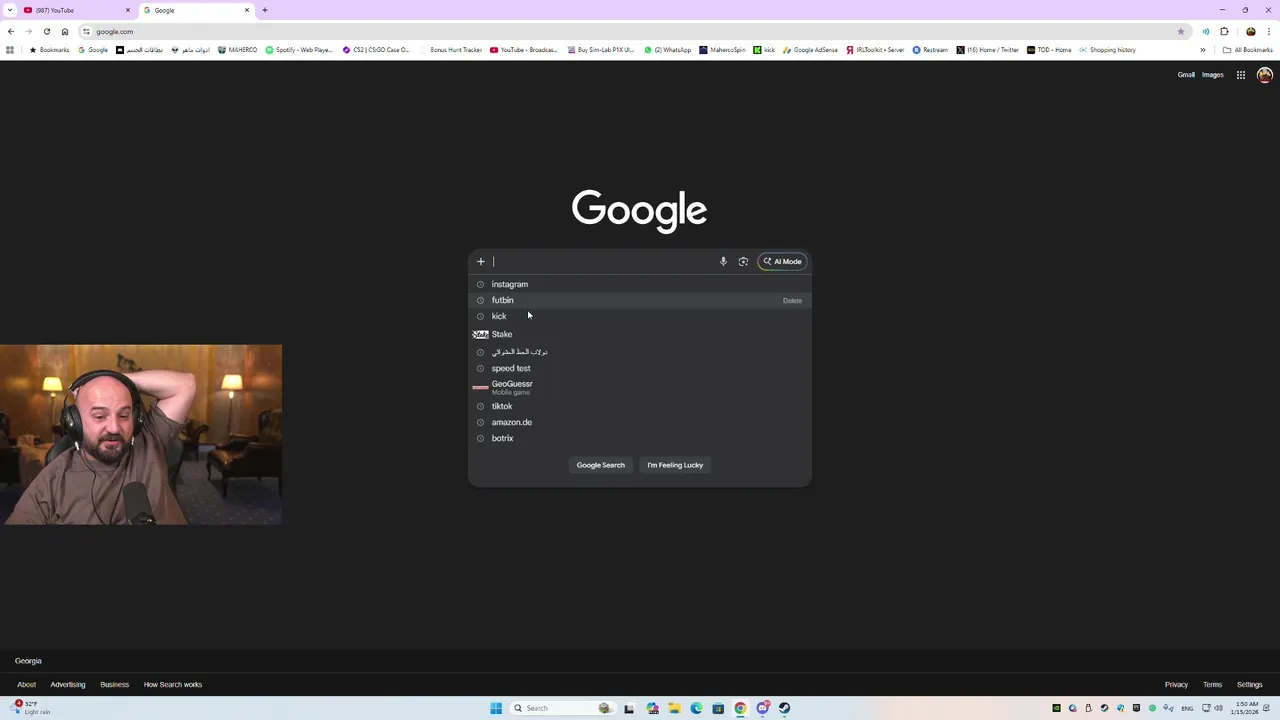Choose the tiktok suggestion
Screen dimensions: 1280x720
pos(640,406)
